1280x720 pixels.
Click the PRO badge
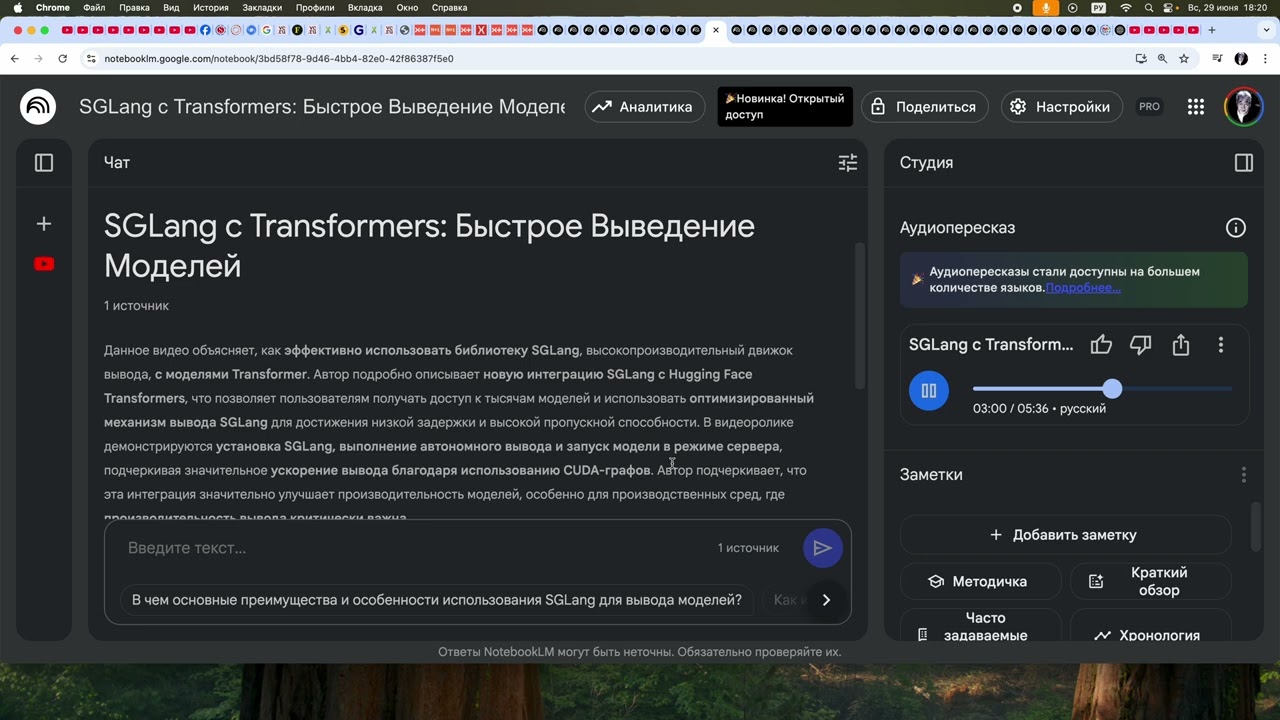1149,107
